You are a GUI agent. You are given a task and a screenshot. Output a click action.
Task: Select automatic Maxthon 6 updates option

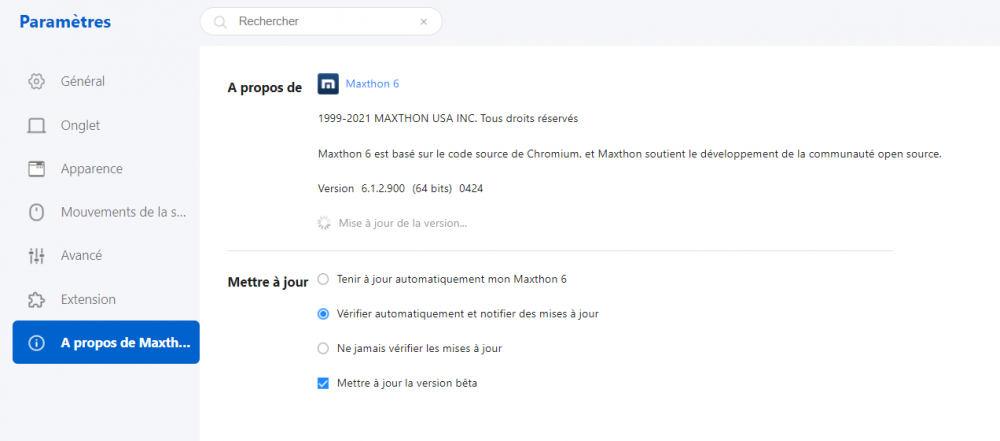point(323,278)
